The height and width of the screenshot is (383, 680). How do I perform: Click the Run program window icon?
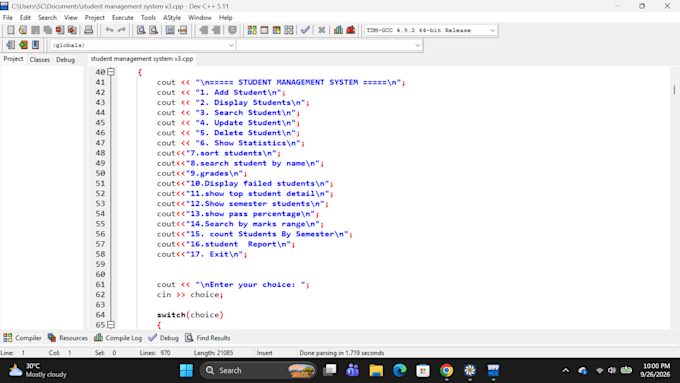[264, 30]
